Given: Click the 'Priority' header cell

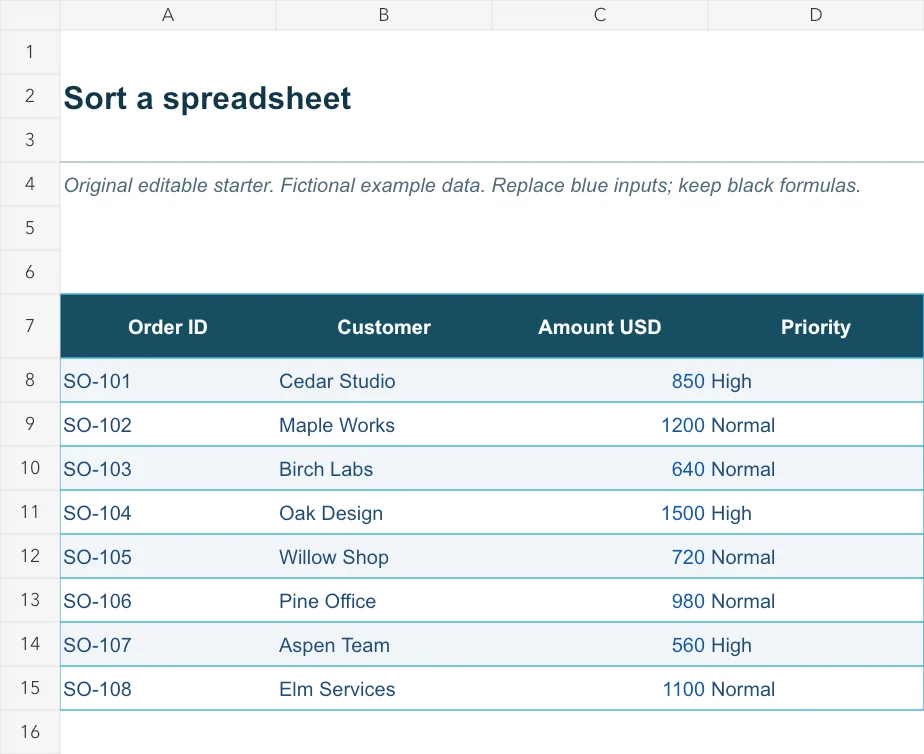Looking at the screenshot, I should pyautogui.click(x=816, y=326).
